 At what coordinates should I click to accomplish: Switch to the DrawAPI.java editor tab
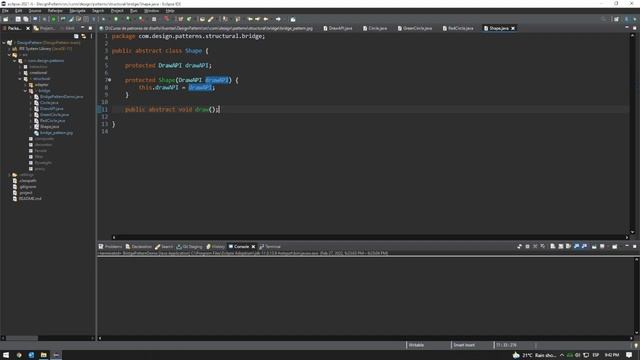pyautogui.click(x=338, y=28)
